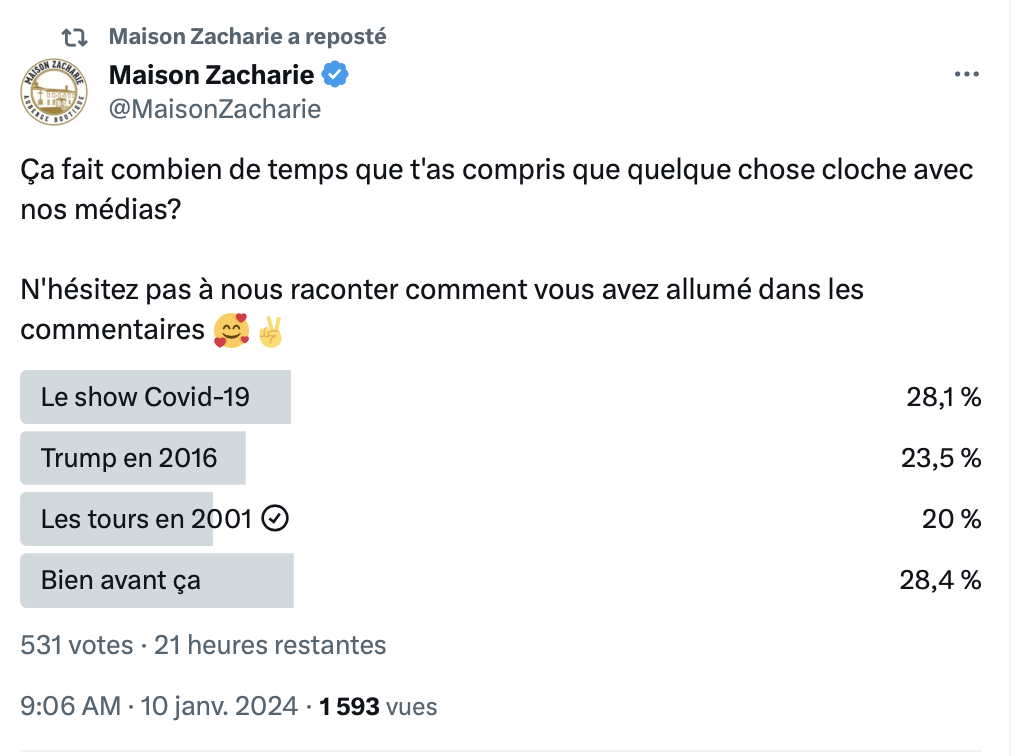This screenshot has width=1018, height=756.
Task: Select the 'Bien avant ça' poll option
Action: click(x=500, y=580)
